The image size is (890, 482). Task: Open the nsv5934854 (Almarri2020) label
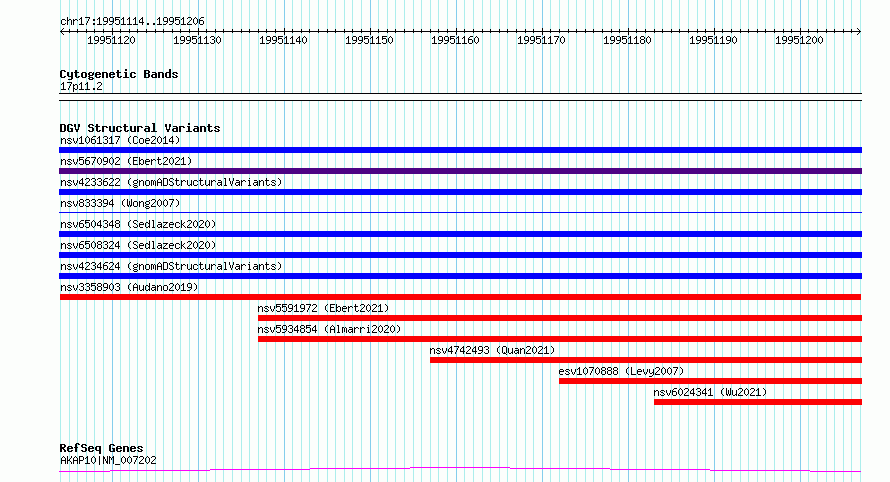pyautogui.click(x=329, y=329)
